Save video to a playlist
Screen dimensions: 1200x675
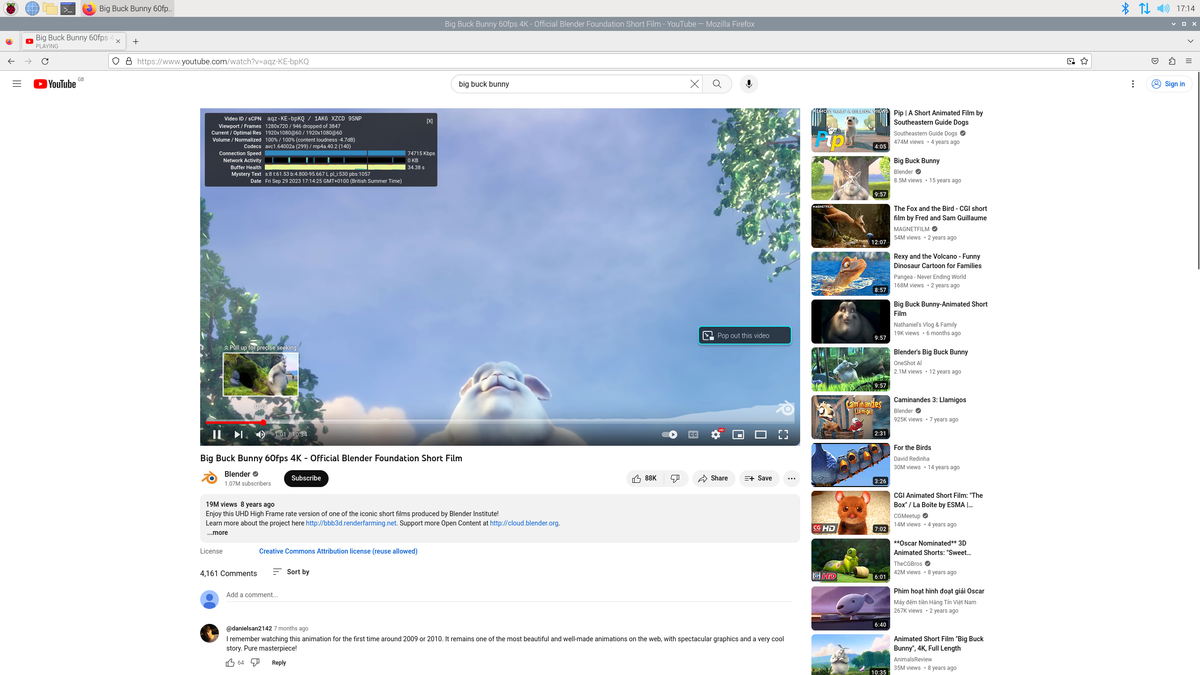click(758, 478)
